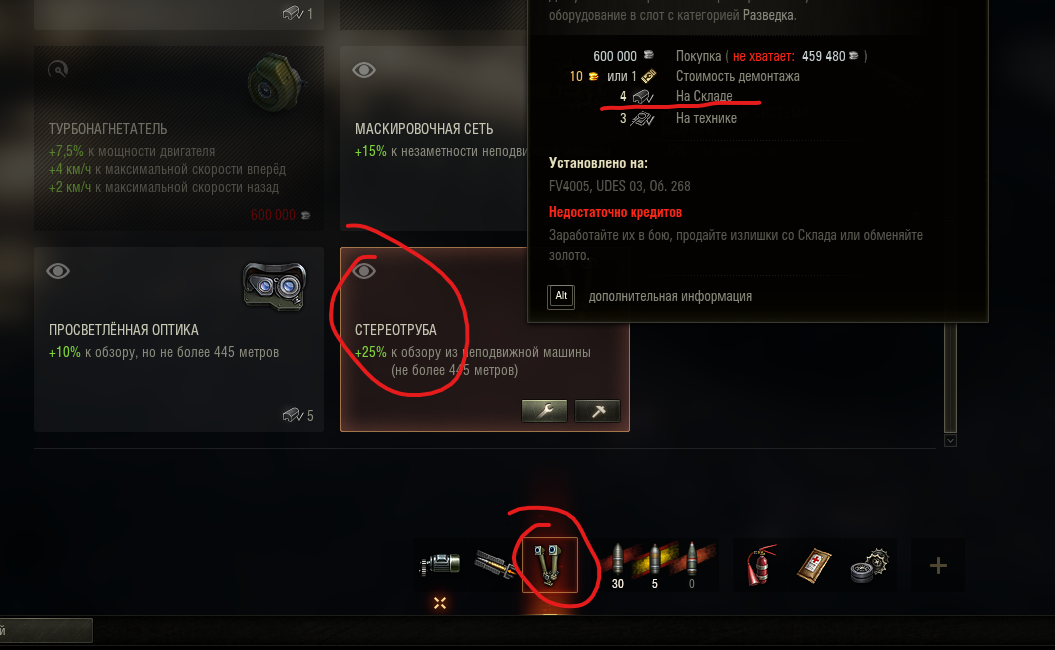The height and width of the screenshot is (650, 1055).
Task: Choose the shell slot showing 5 rounds
Action: (655, 565)
